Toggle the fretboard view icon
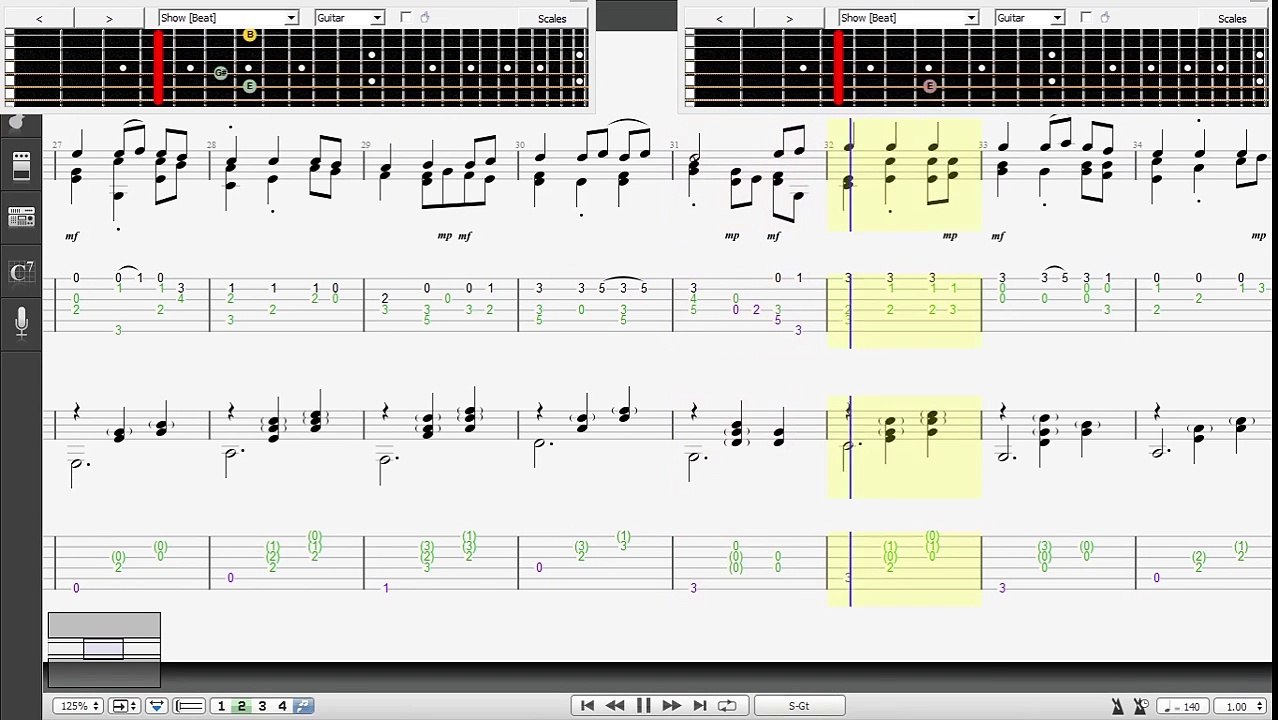 (x=189, y=706)
